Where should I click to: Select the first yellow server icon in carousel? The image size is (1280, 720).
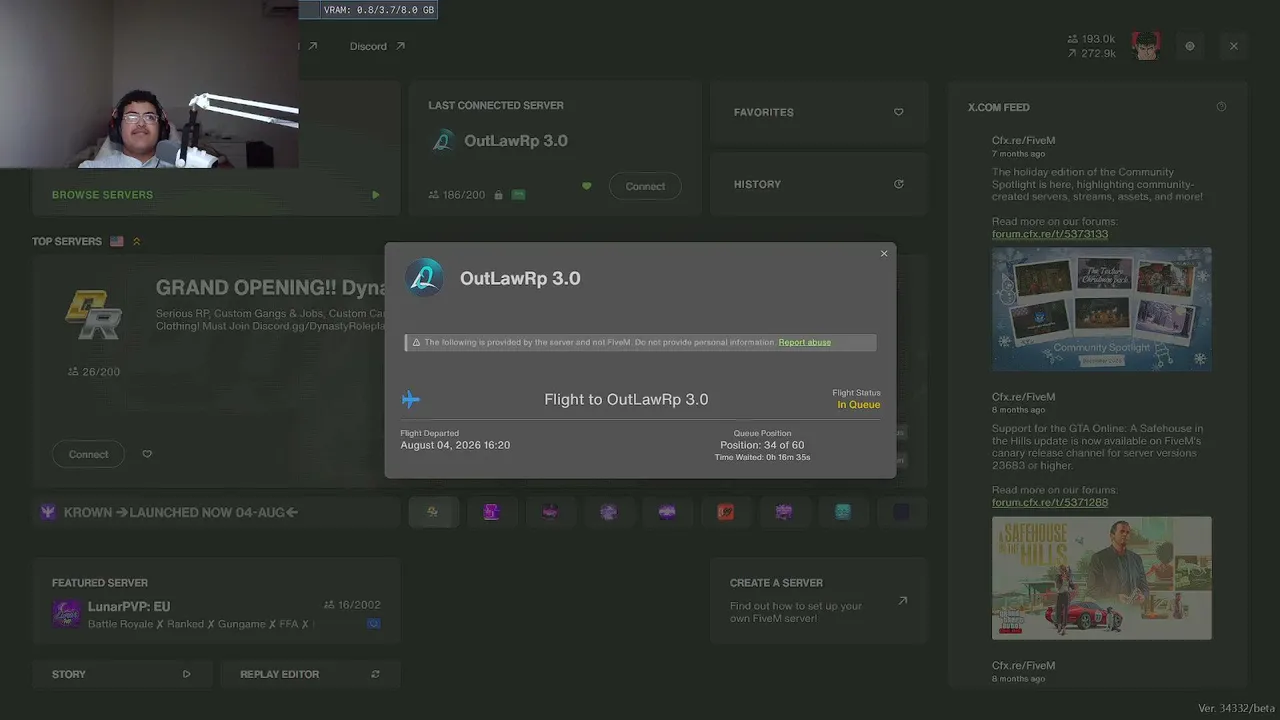[x=433, y=512]
